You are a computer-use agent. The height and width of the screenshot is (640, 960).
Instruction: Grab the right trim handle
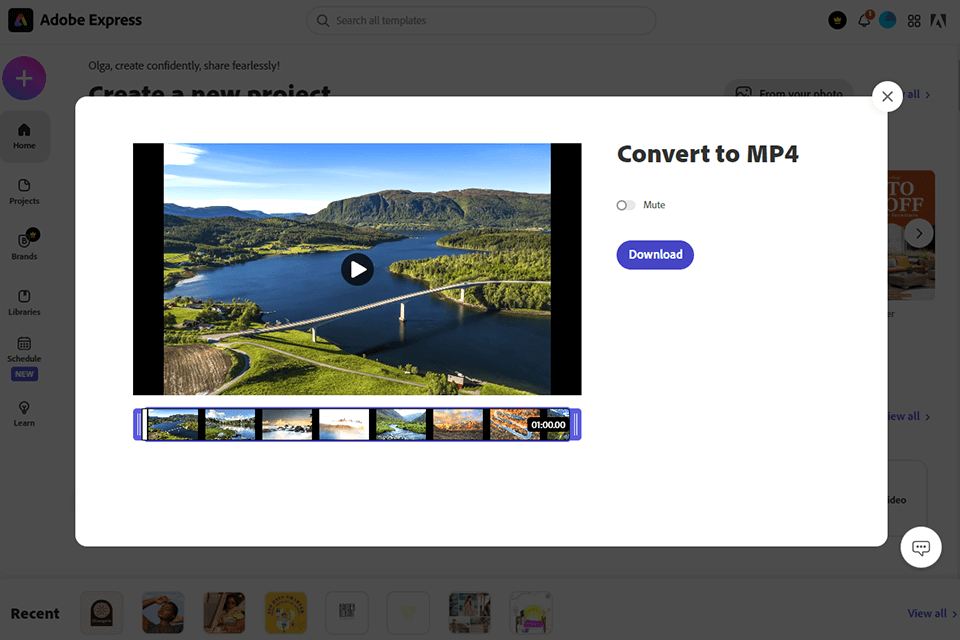(x=576, y=424)
